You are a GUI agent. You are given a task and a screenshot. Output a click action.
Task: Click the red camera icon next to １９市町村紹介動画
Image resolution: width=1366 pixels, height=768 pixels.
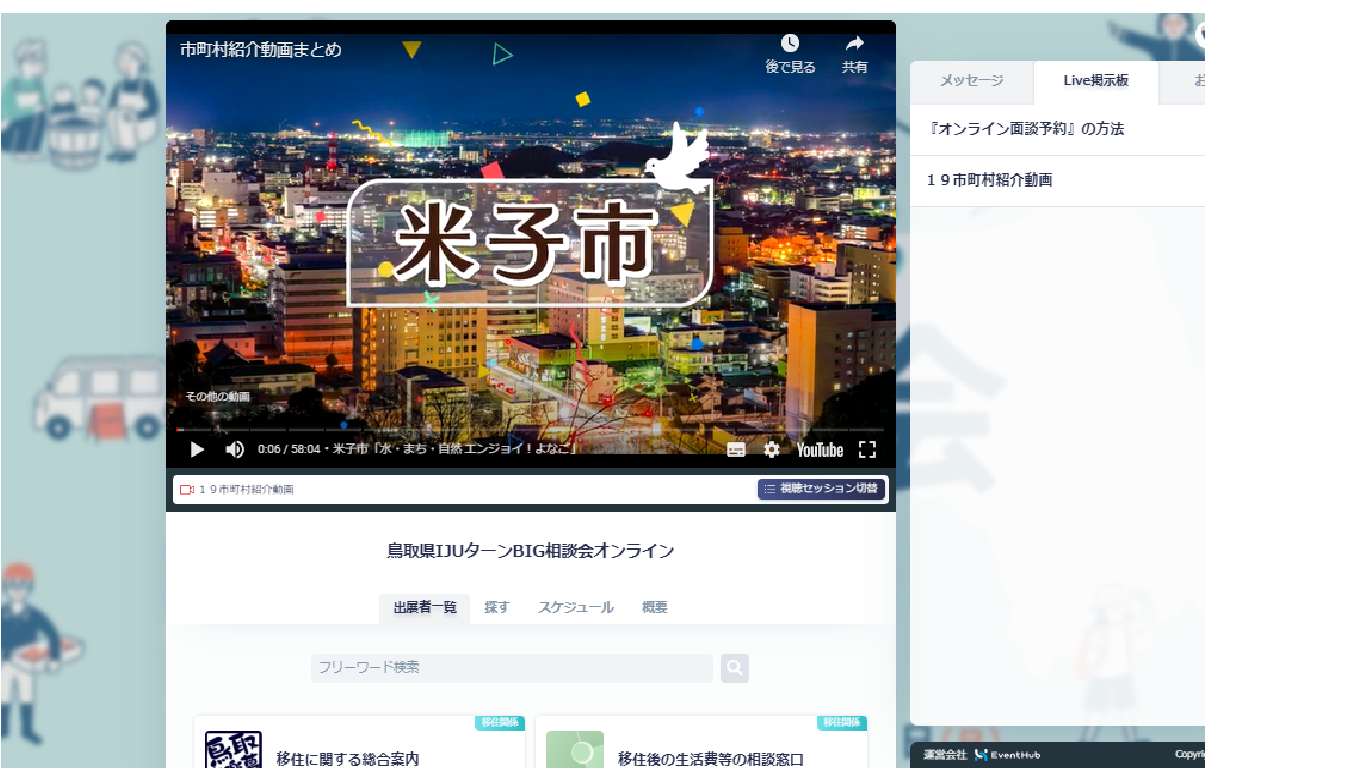tap(185, 489)
